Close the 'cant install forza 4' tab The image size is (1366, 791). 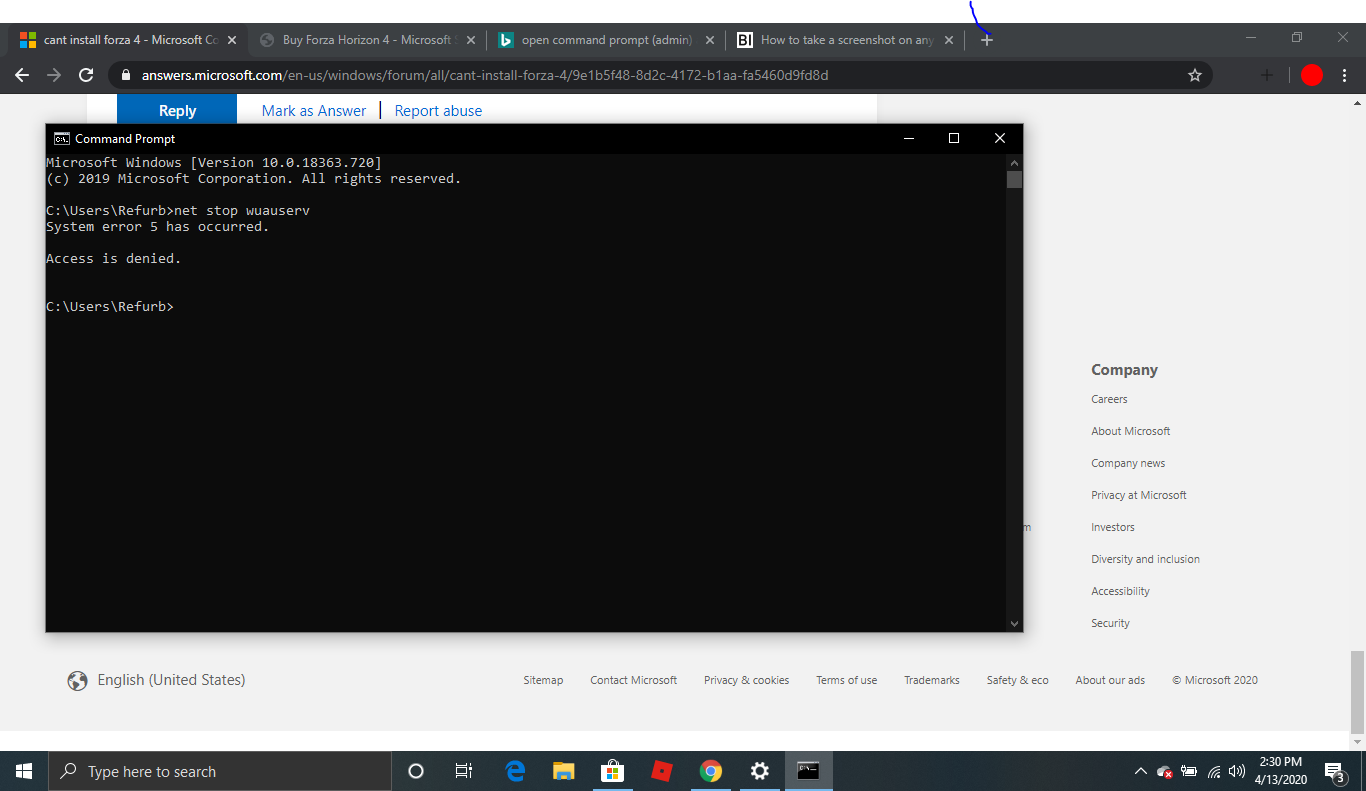(232, 40)
